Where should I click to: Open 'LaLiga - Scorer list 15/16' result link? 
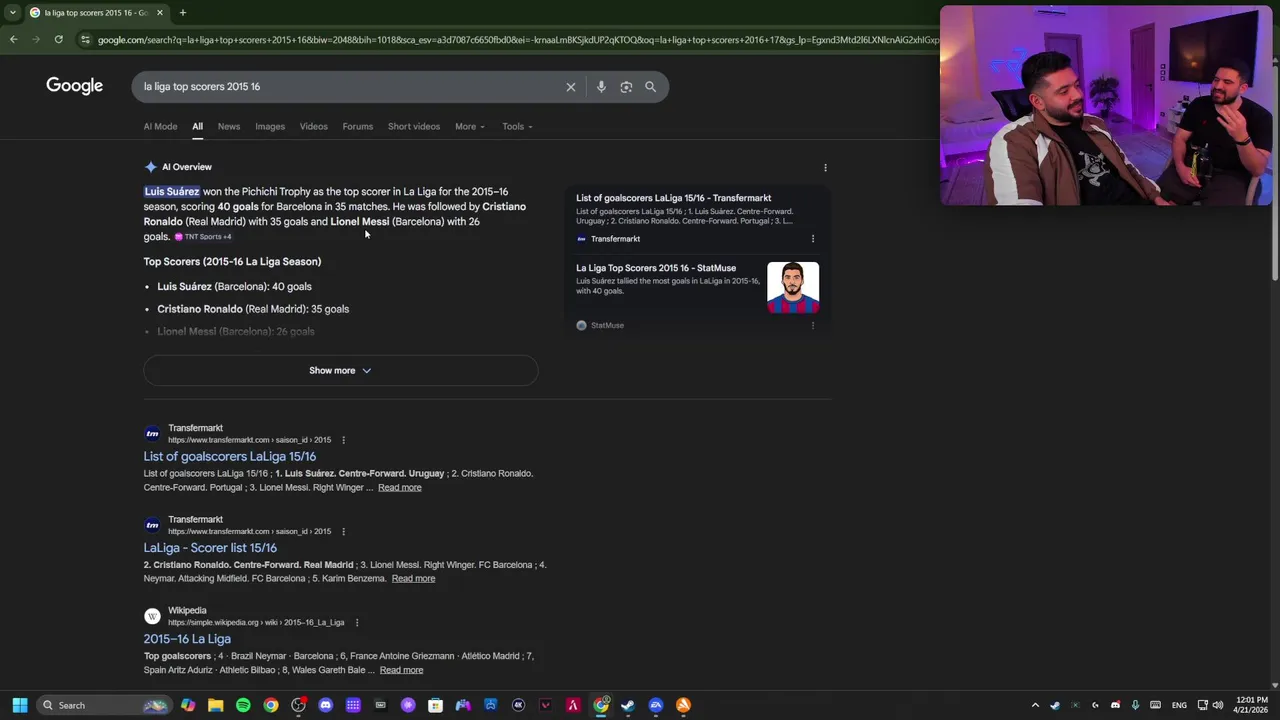point(210,548)
